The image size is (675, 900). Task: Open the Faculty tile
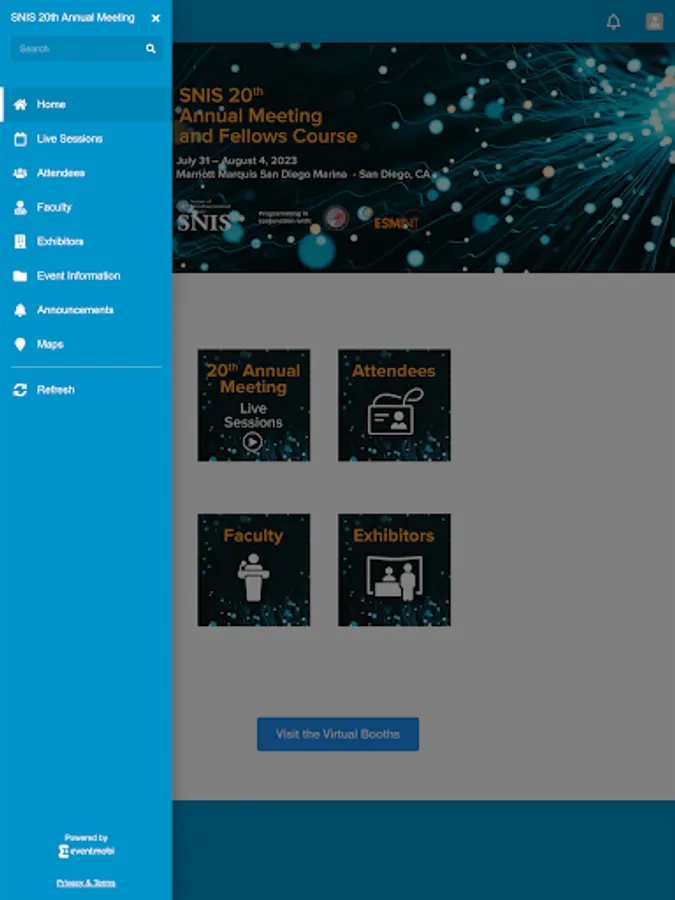coord(254,570)
